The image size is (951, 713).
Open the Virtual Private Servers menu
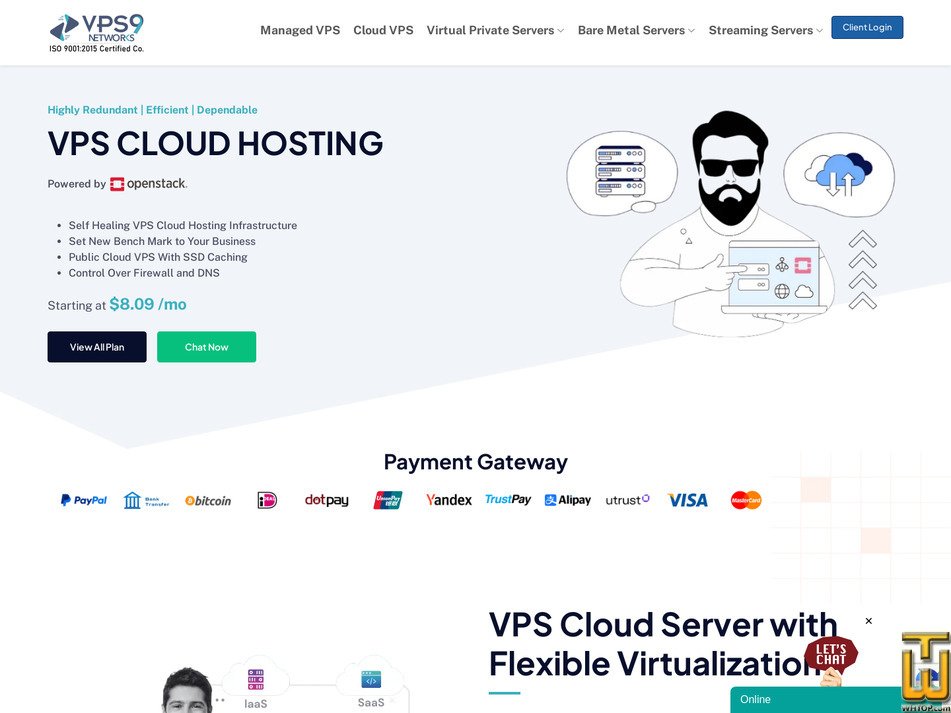click(x=490, y=30)
